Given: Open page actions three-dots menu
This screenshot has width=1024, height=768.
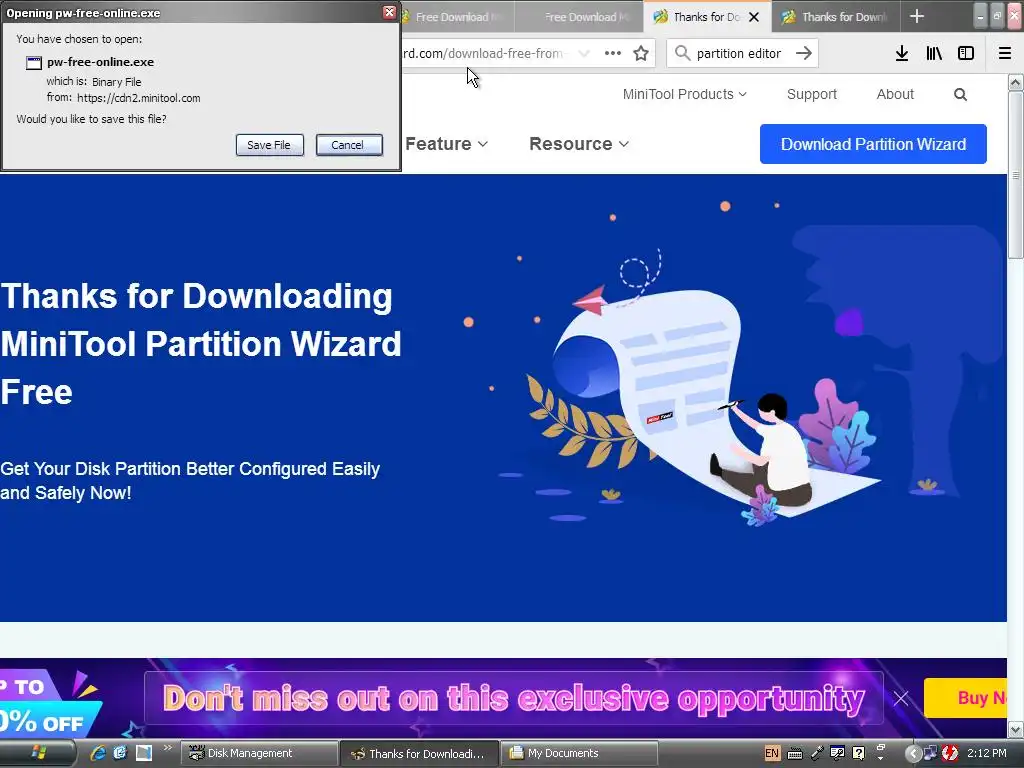Looking at the screenshot, I should point(613,53).
